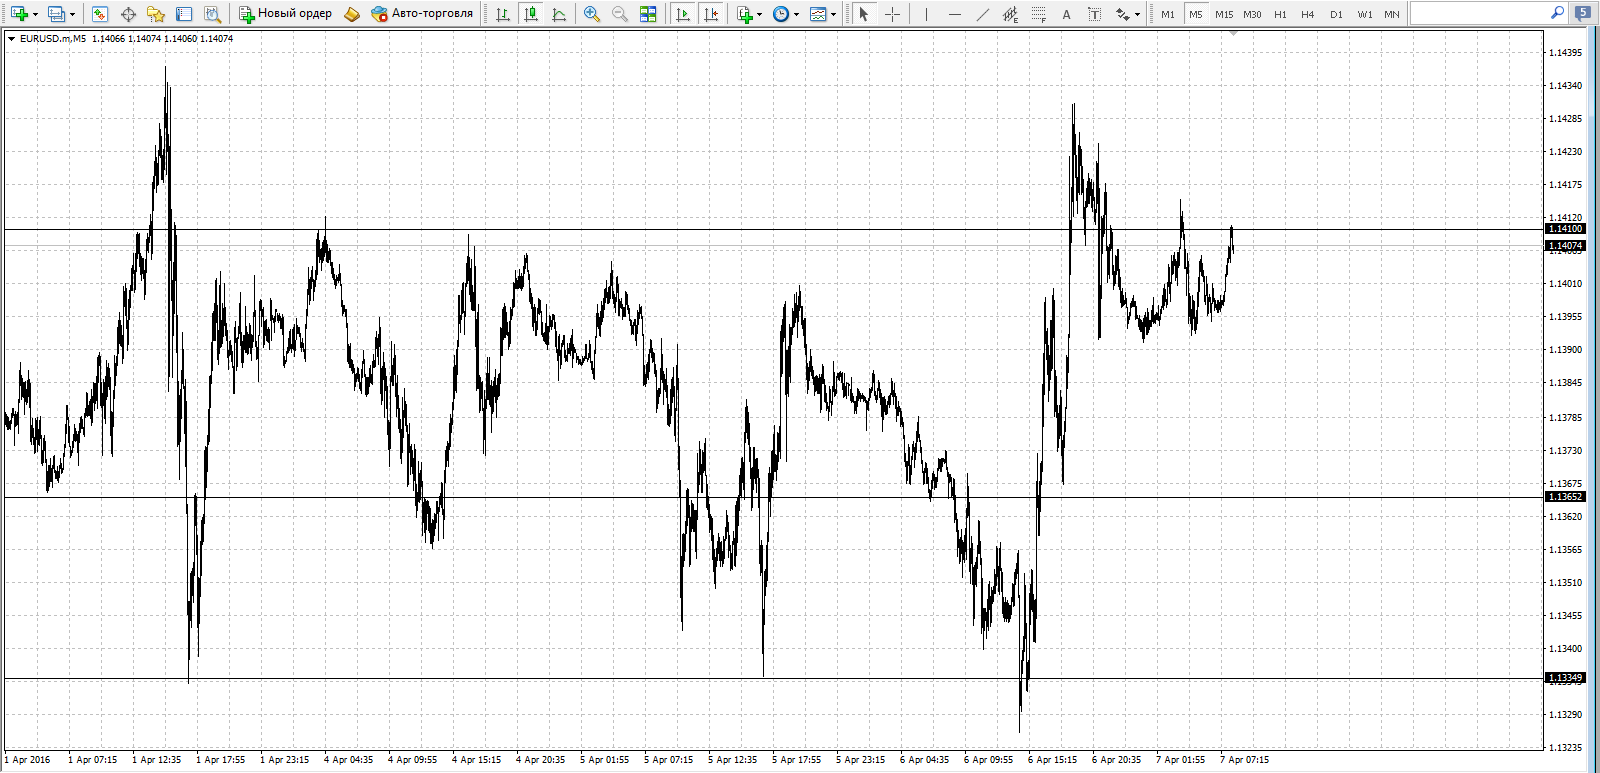Select the arrows drawing tool
The width and height of the screenshot is (1600, 773).
1122,14
